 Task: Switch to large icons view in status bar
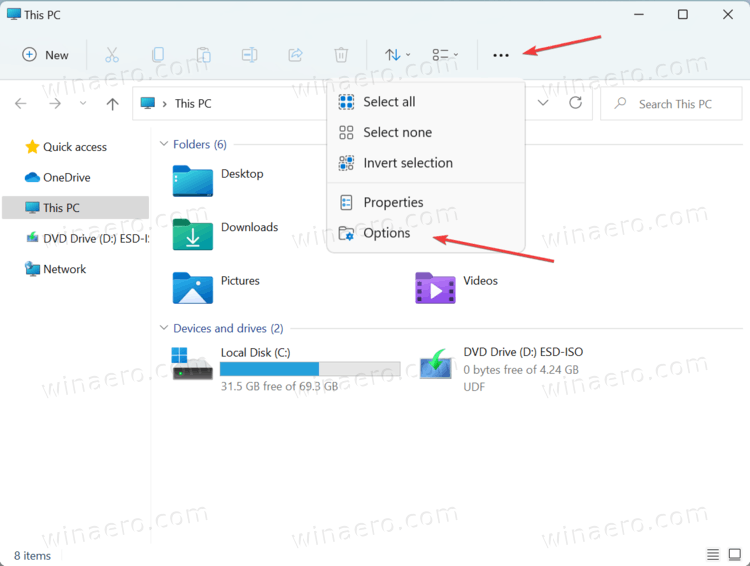735,555
